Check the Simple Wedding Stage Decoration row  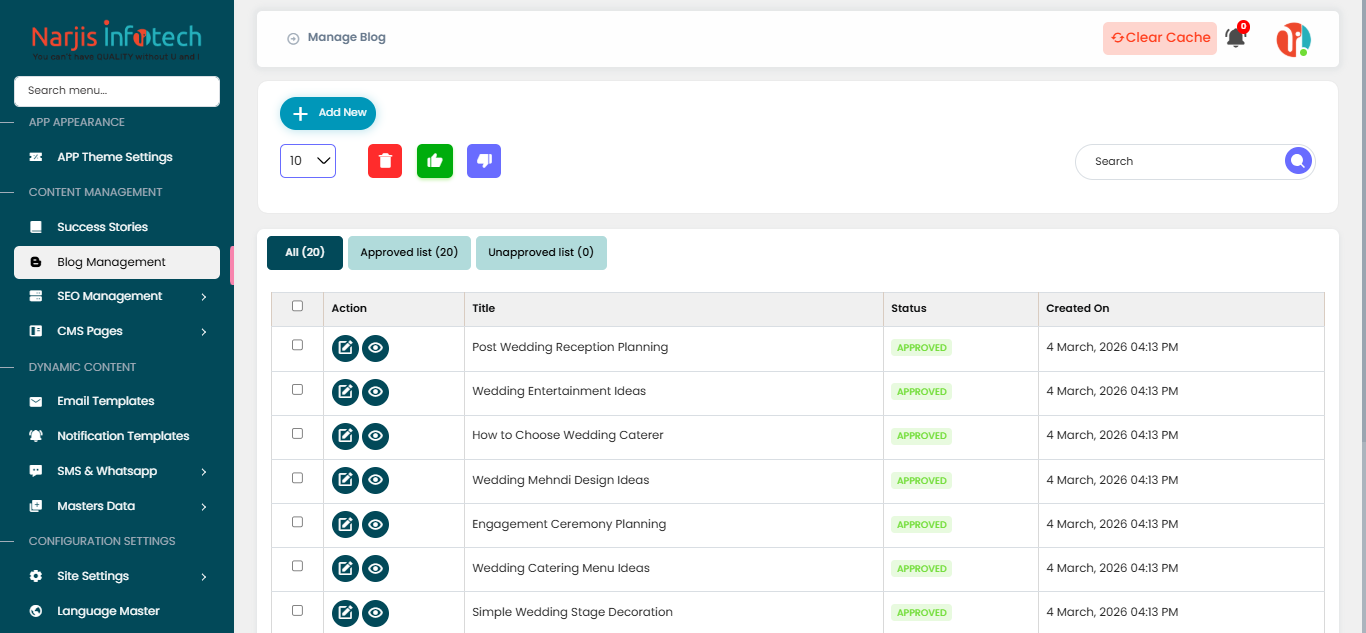coord(297,609)
